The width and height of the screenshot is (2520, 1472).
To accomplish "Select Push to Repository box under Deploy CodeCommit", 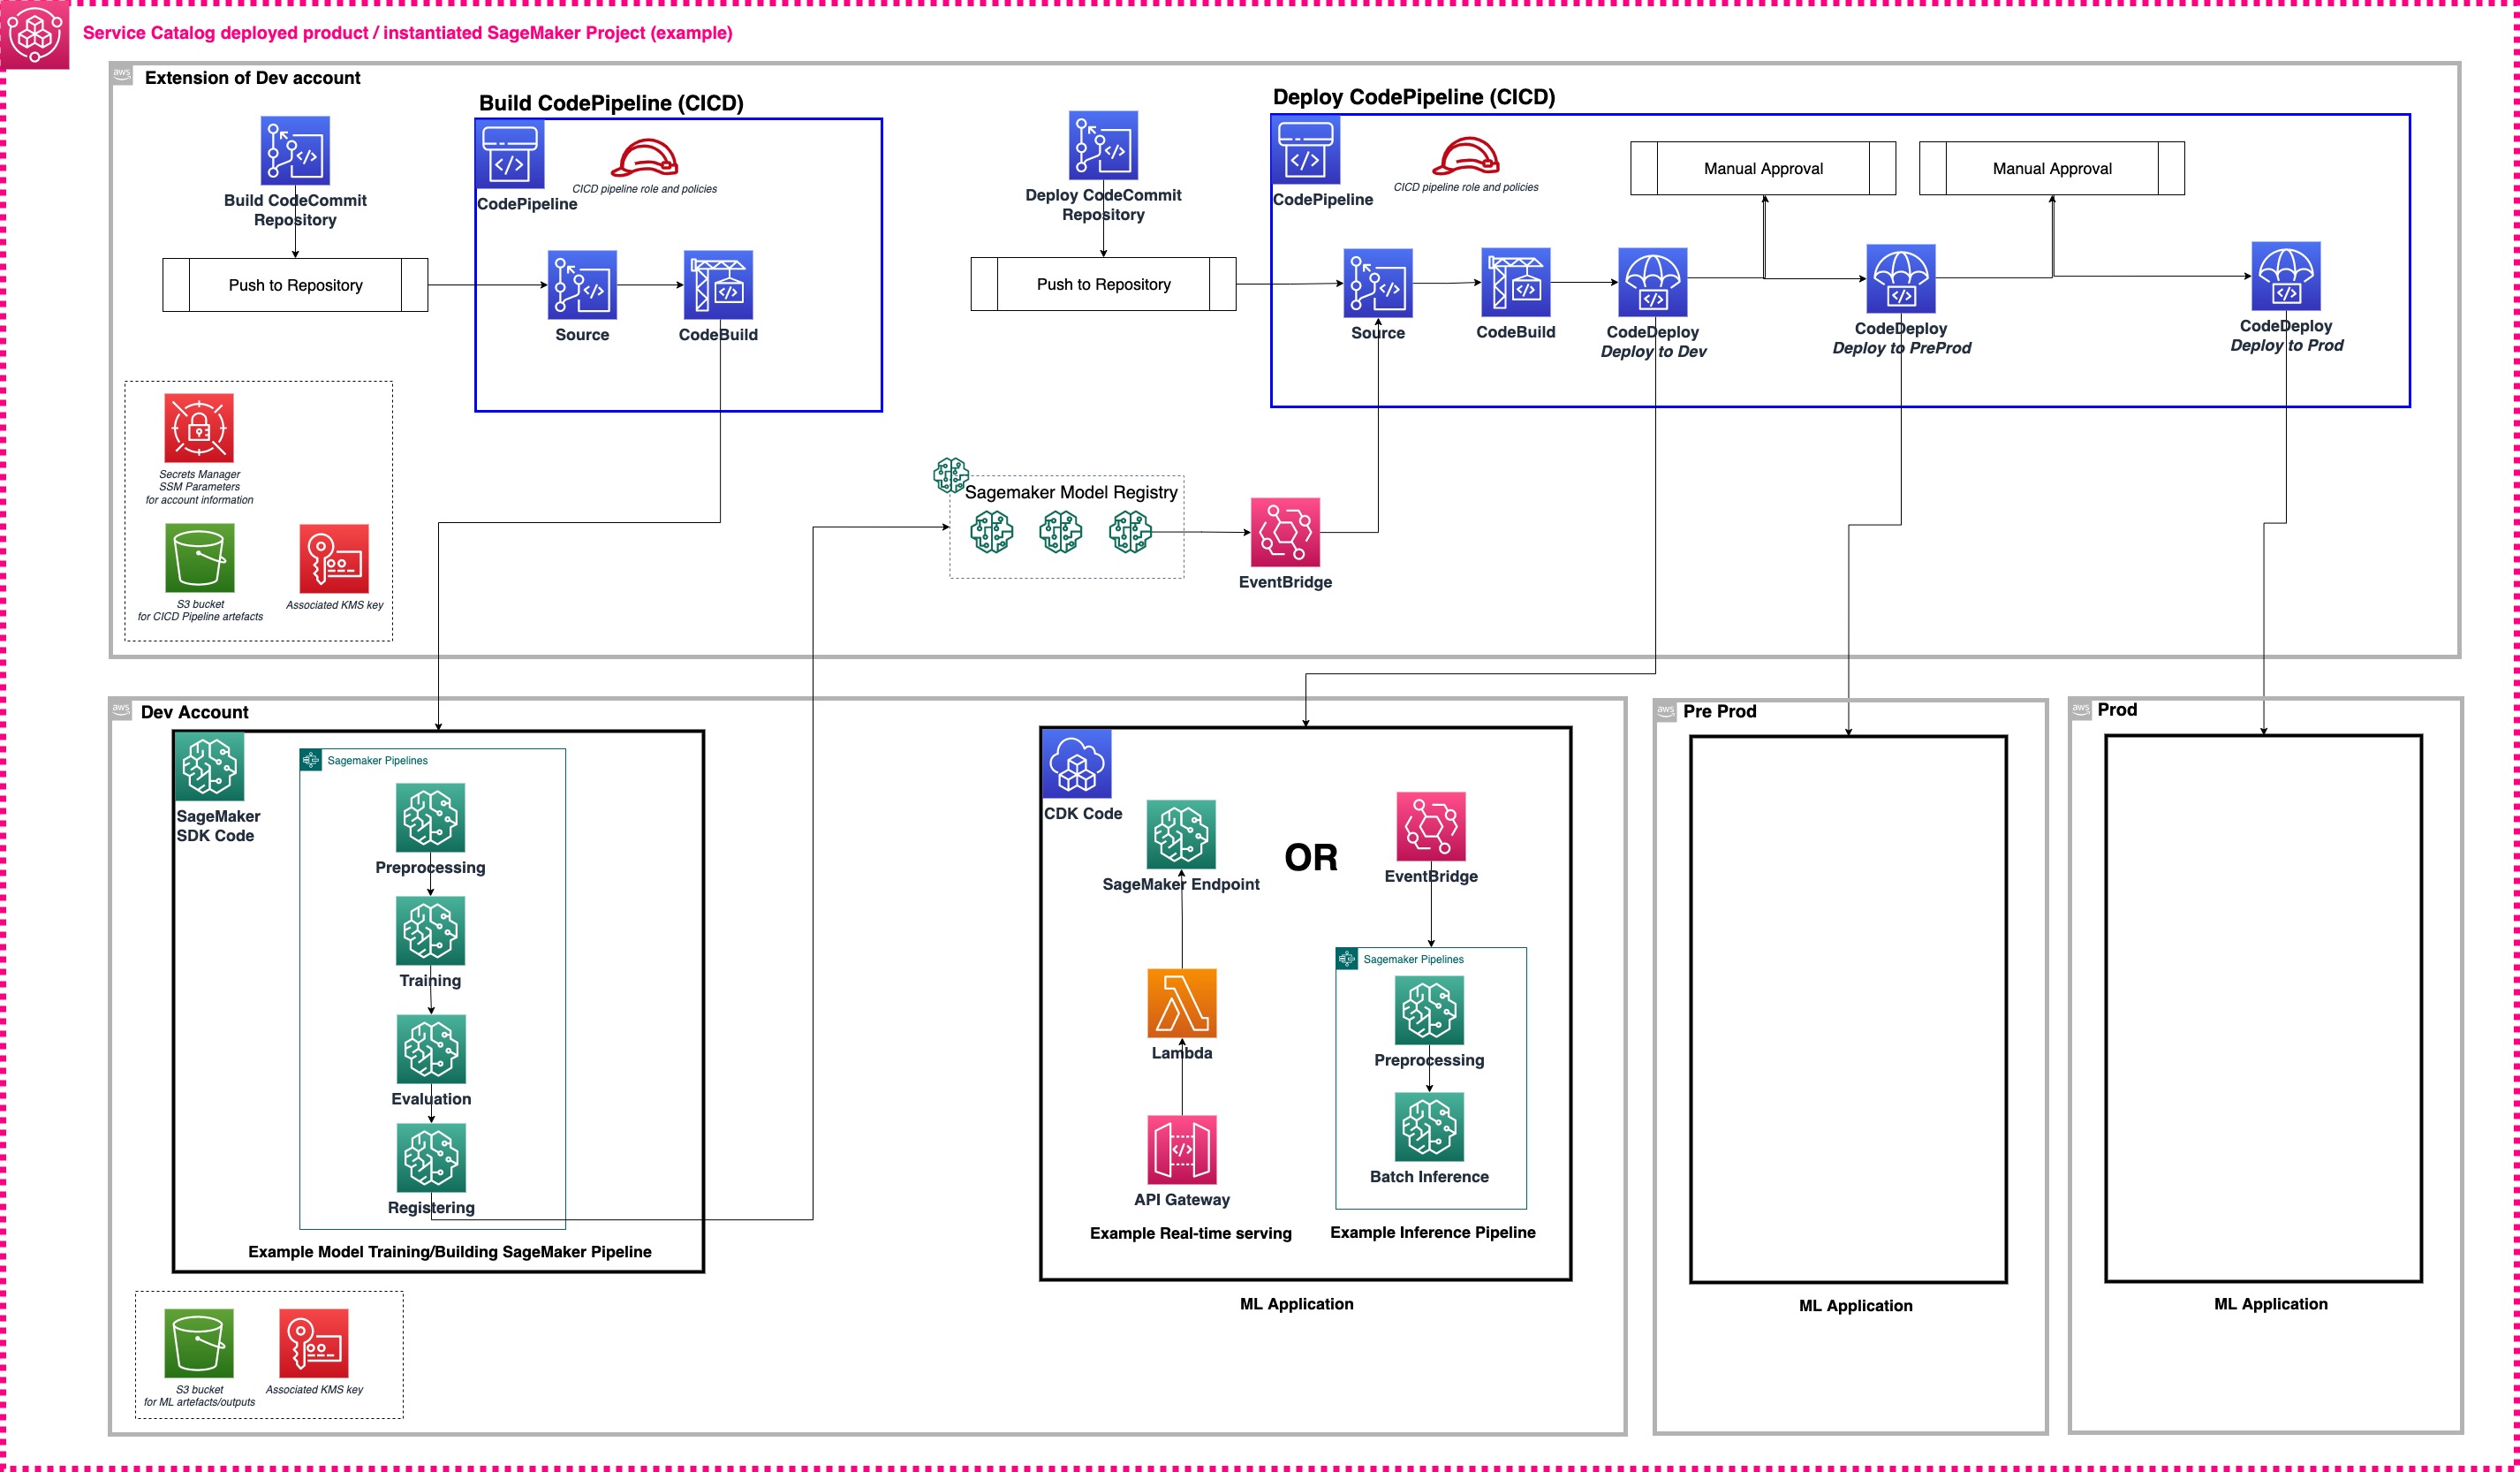I will pos(1103,284).
